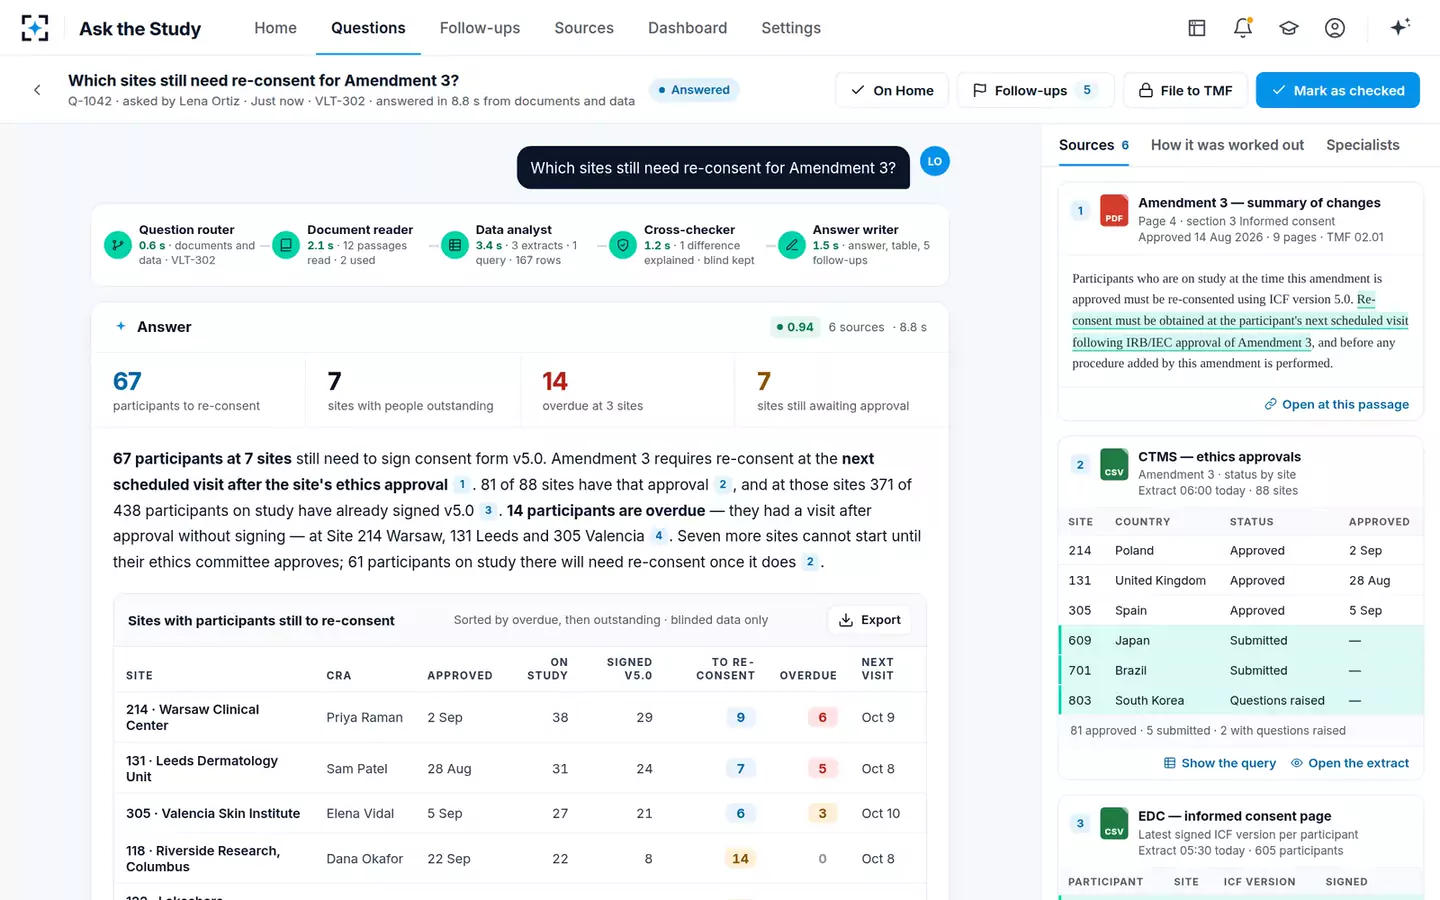Select the Warsaw Clinical Center row

519,717
